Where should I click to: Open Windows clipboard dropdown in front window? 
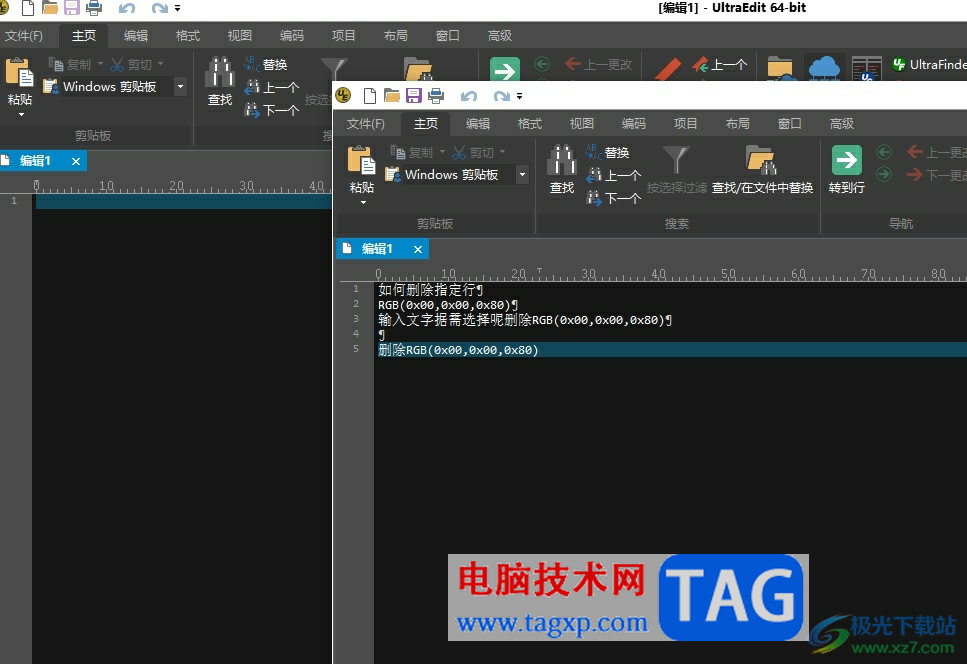[522, 174]
